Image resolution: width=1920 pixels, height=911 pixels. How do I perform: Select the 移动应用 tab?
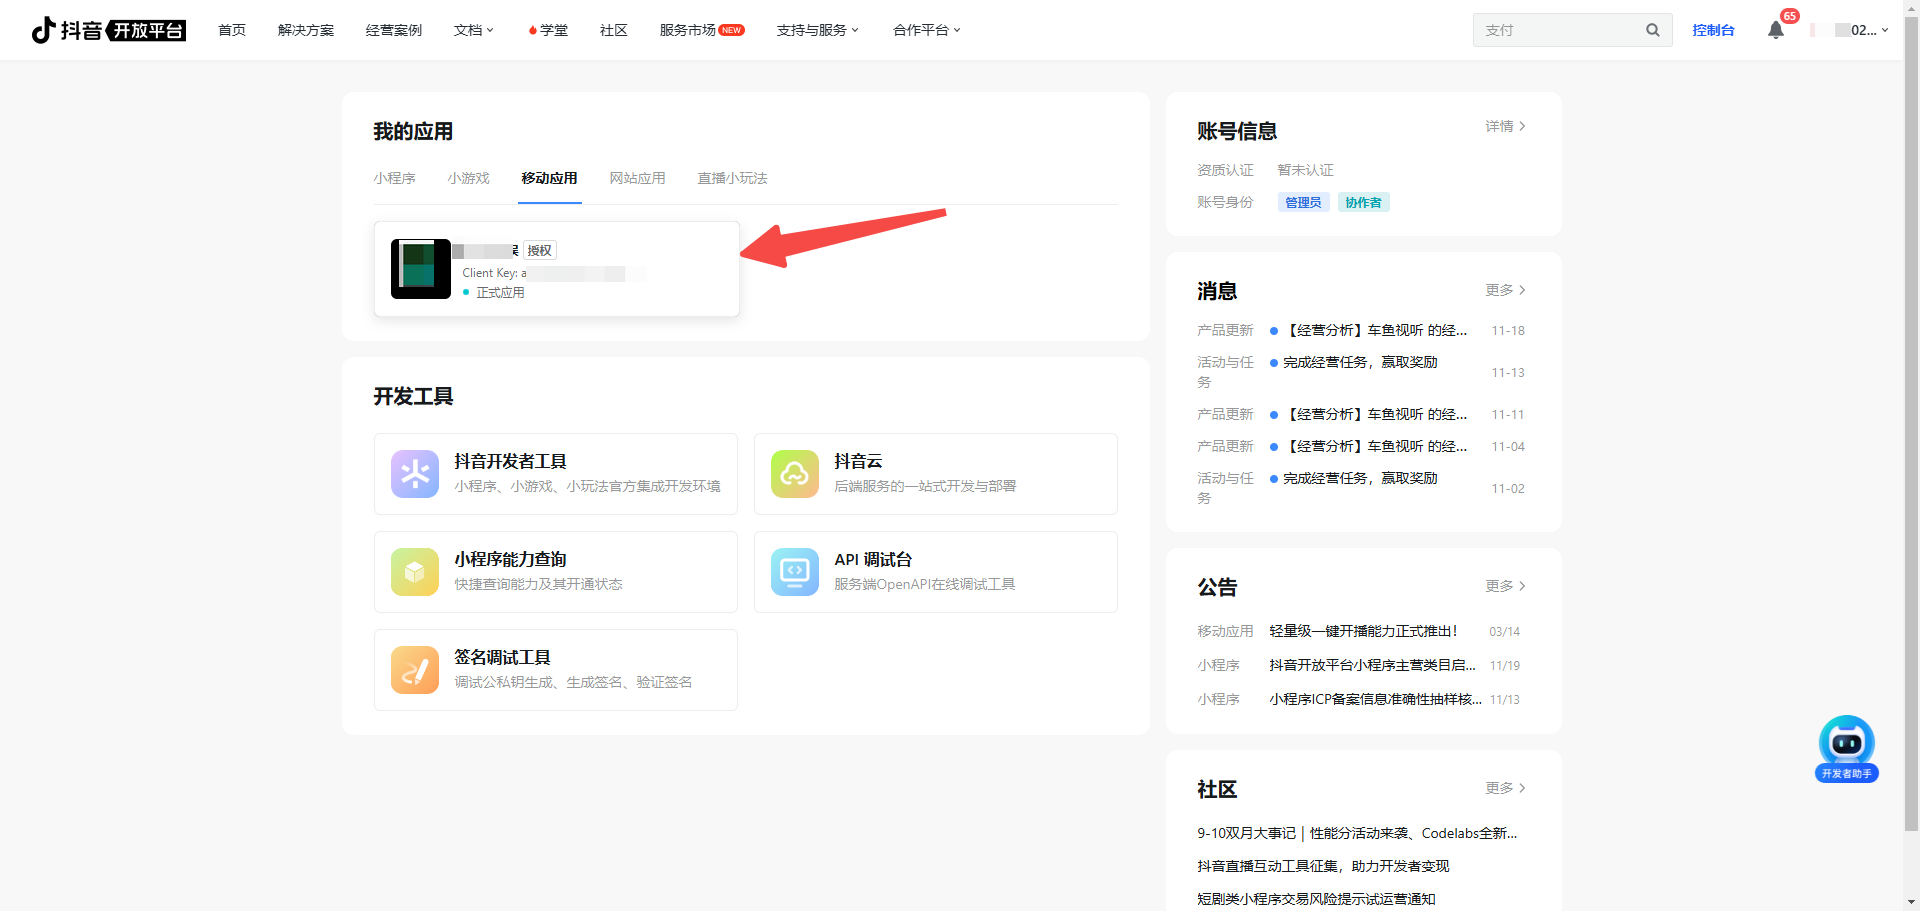coord(550,178)
